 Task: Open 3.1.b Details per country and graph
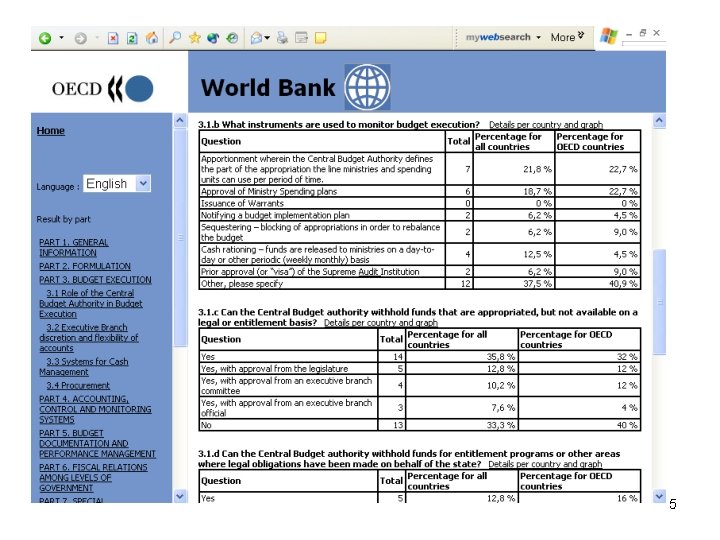pyautogui.click(x=546, y=125)
